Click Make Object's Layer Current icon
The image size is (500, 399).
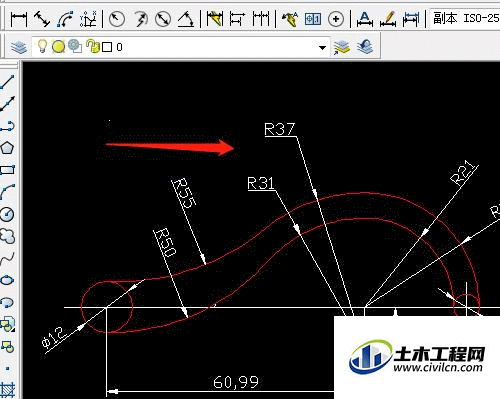342,47
